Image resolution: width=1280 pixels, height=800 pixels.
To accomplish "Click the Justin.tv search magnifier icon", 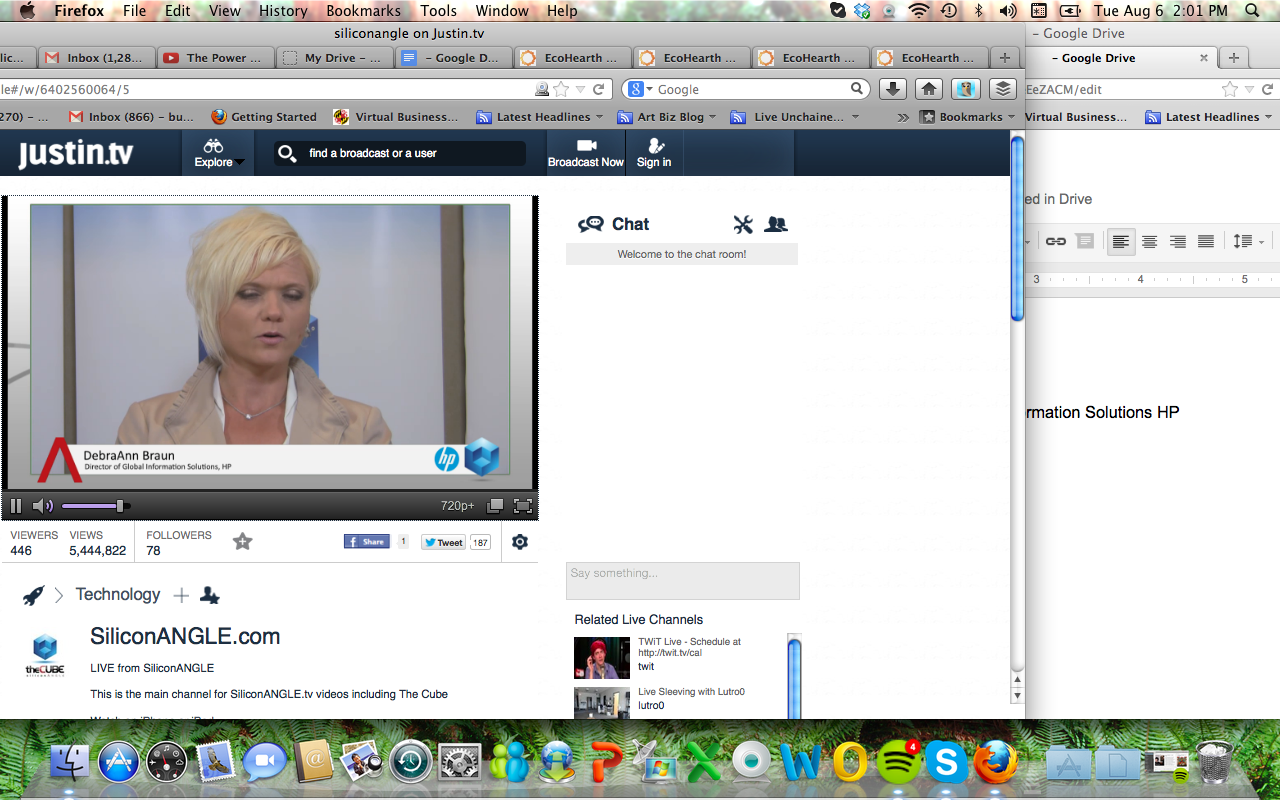I will pos(287,153).
